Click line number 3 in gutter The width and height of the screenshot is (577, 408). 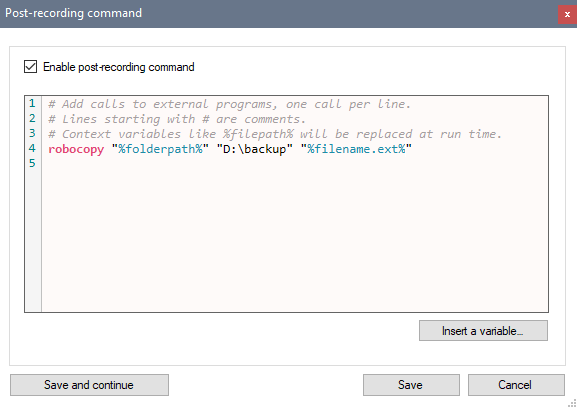32,133
